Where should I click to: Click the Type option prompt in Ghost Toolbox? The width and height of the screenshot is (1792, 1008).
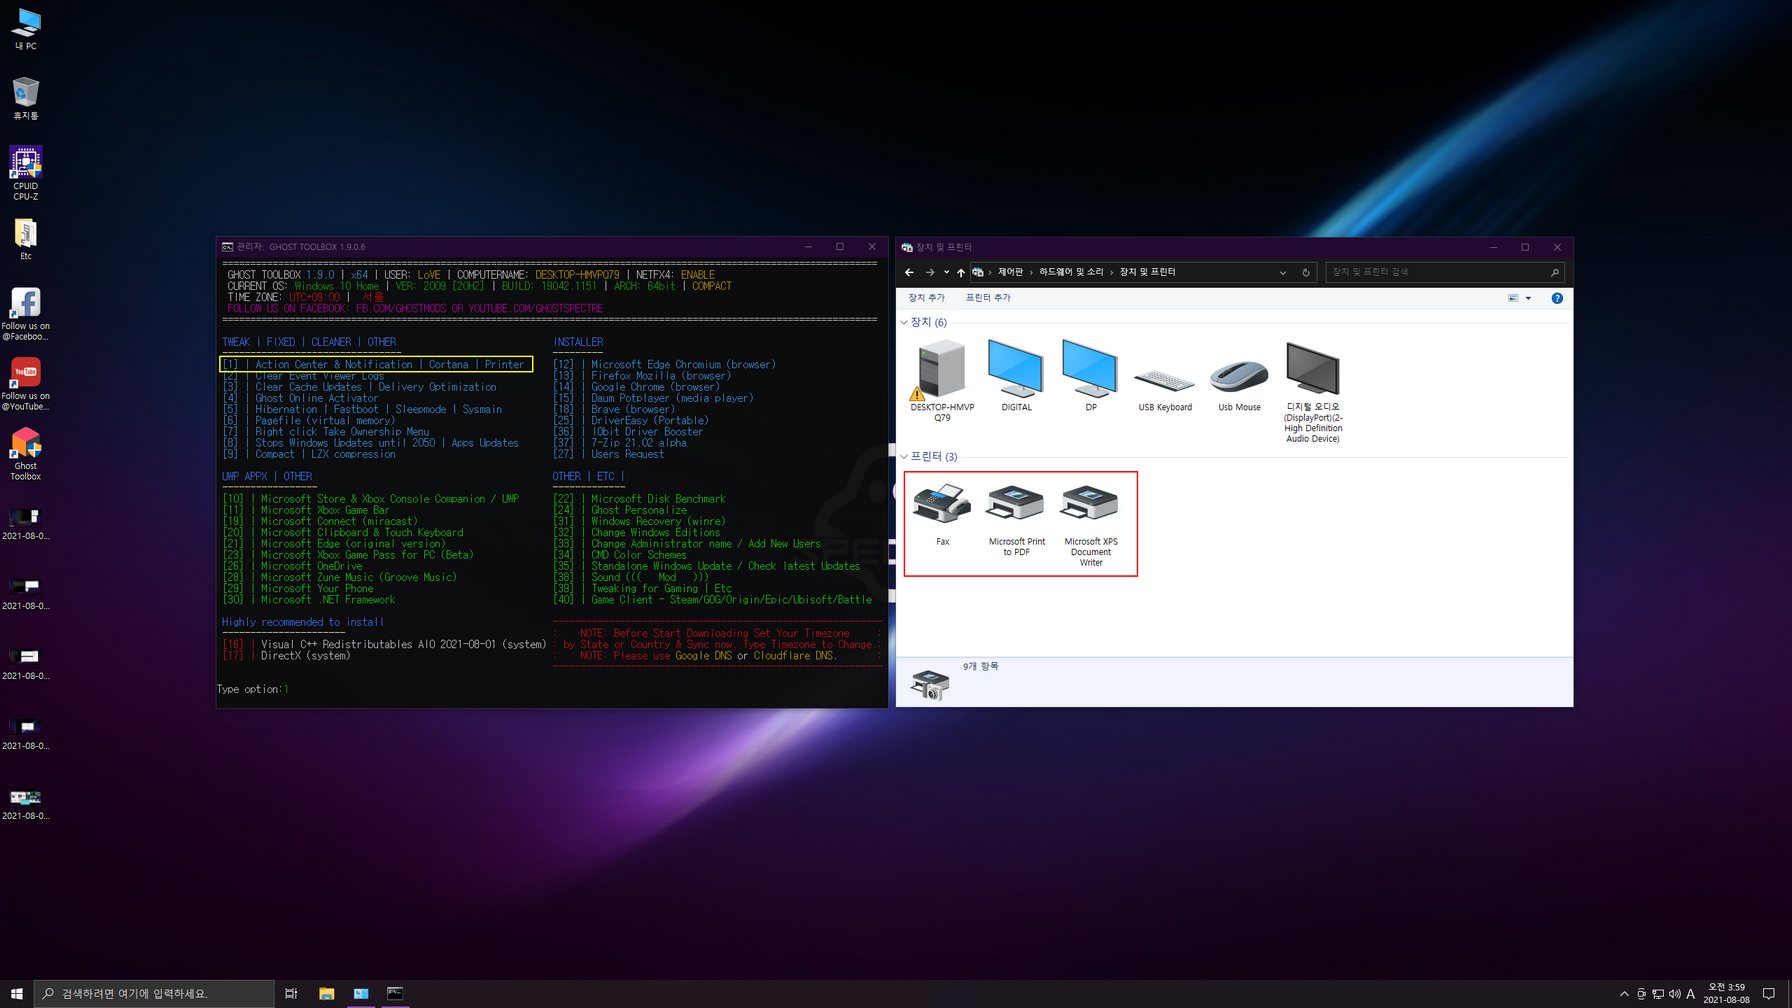pos(252,689)
